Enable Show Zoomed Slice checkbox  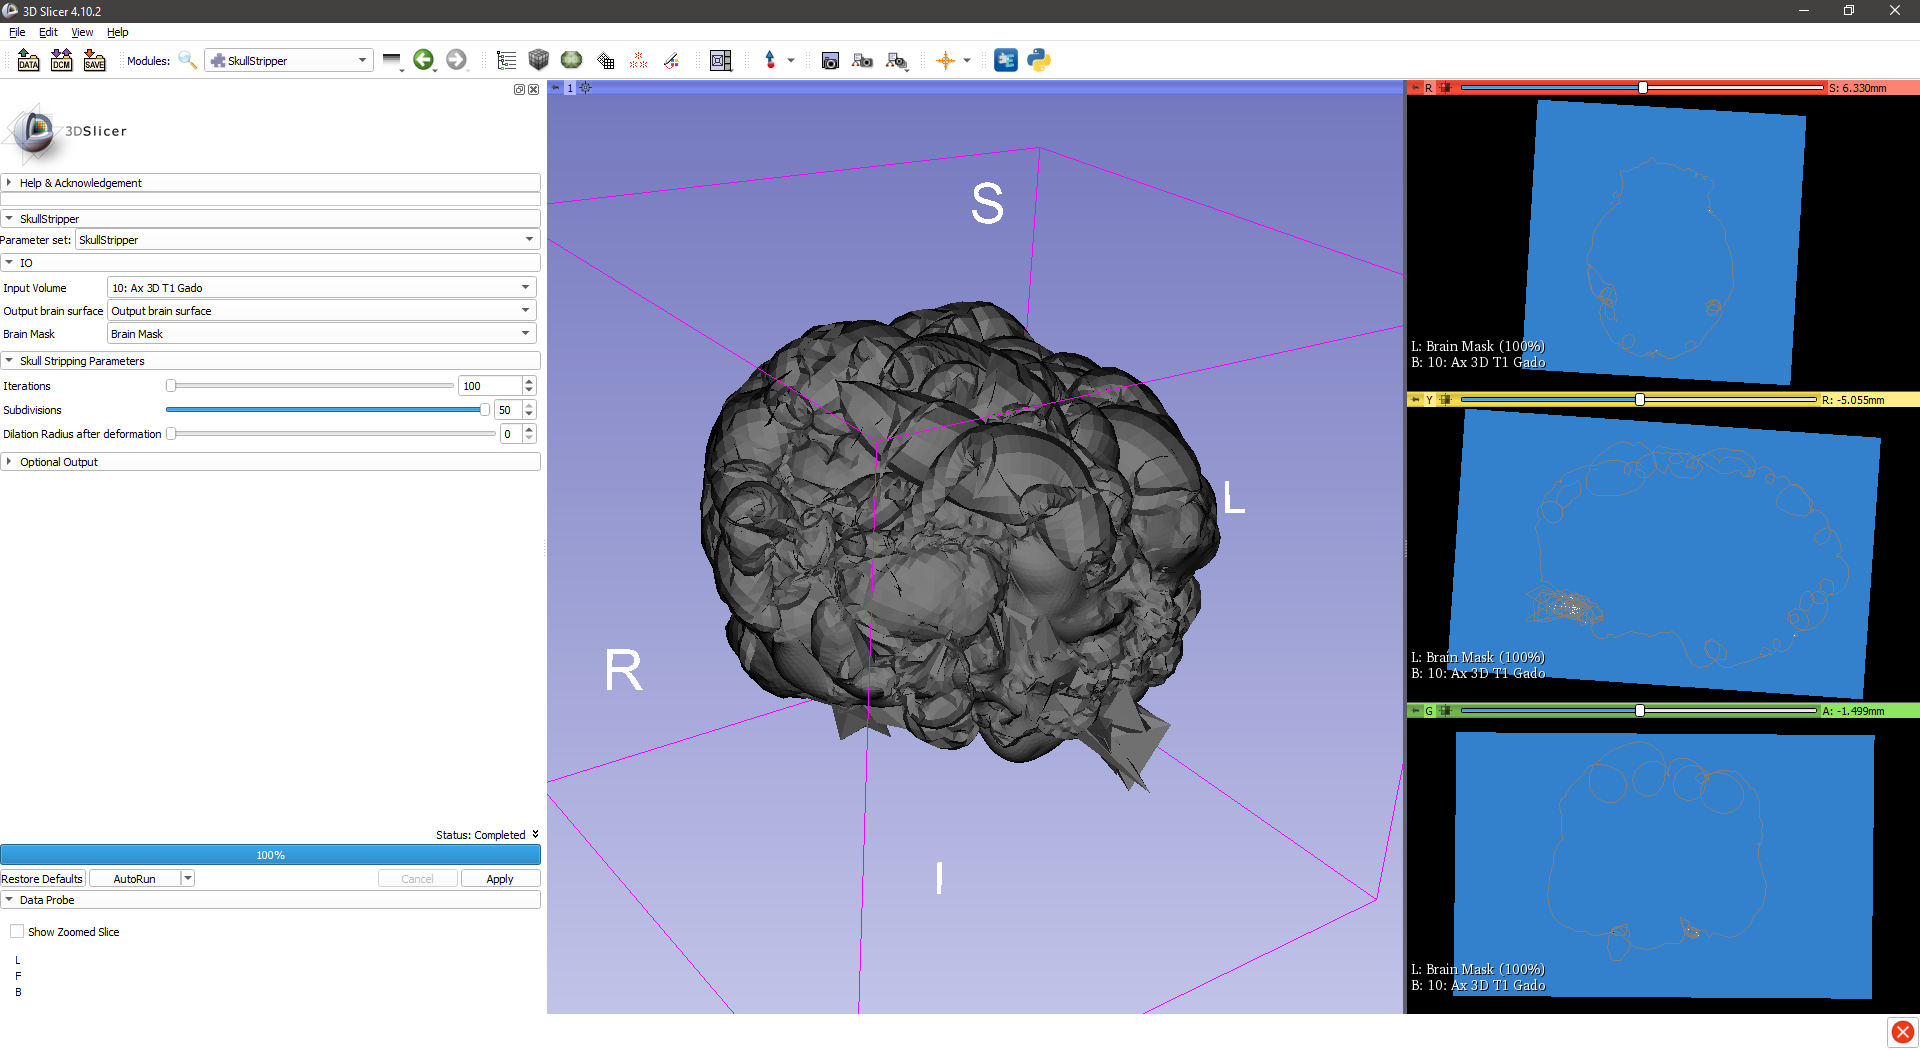17,931
